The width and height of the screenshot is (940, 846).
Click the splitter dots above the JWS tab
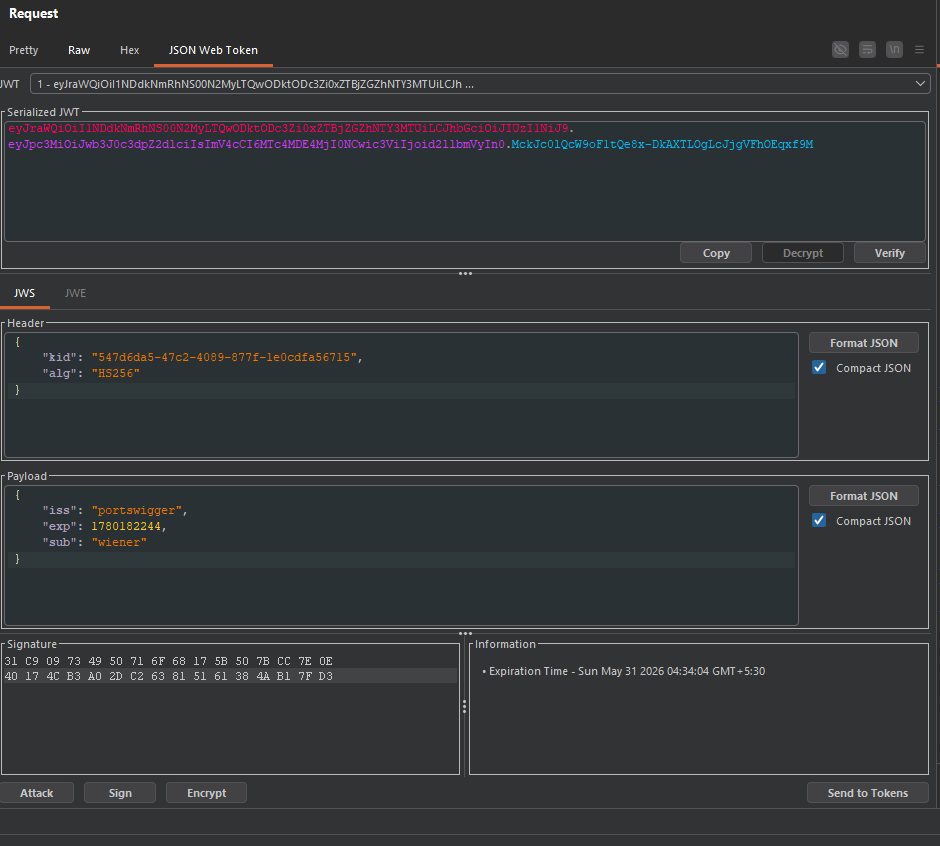465,273
